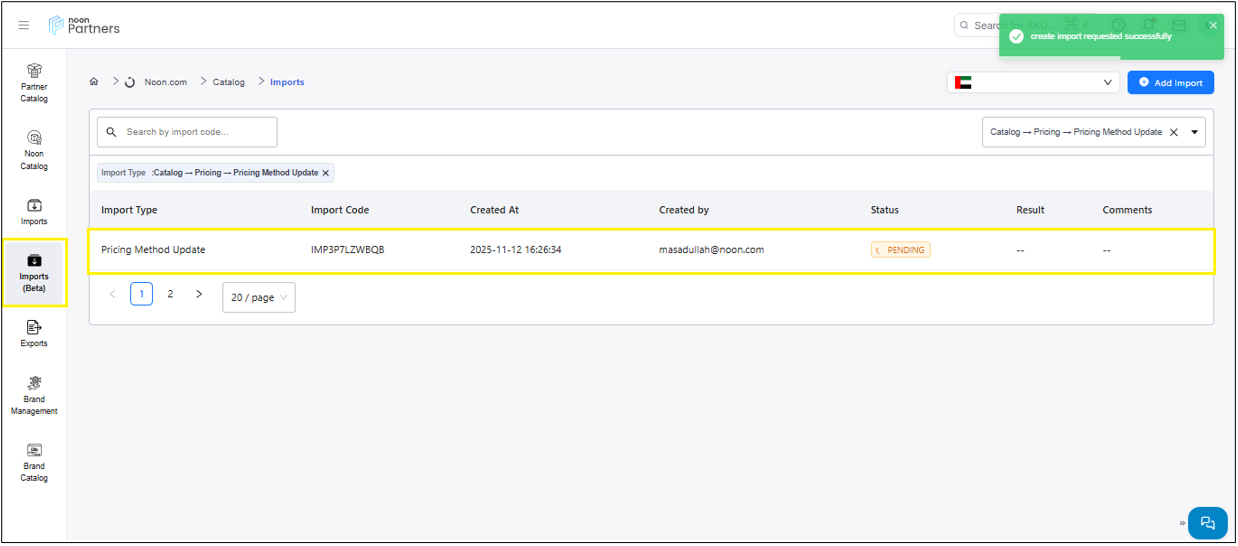Viewport: 1238px width, 546px height.
Task: Open the Imports sidebar section
Action: (34, 212)
